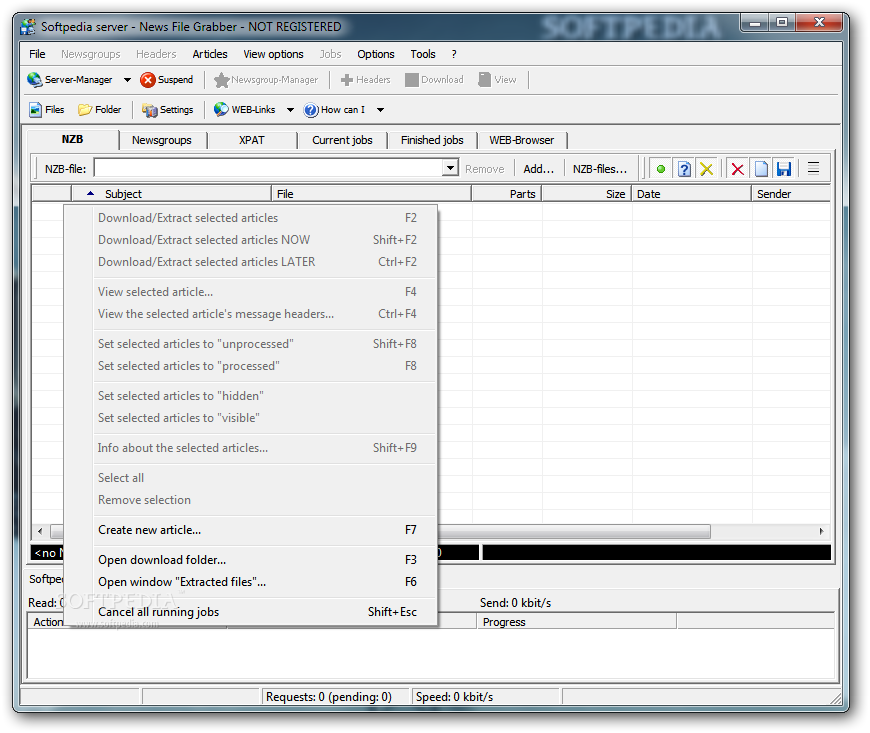Open the Settings toolbar button
Image resolution: width=870 pixels, height=733 pixels.
pyautogui.click(x=168, y=110)
